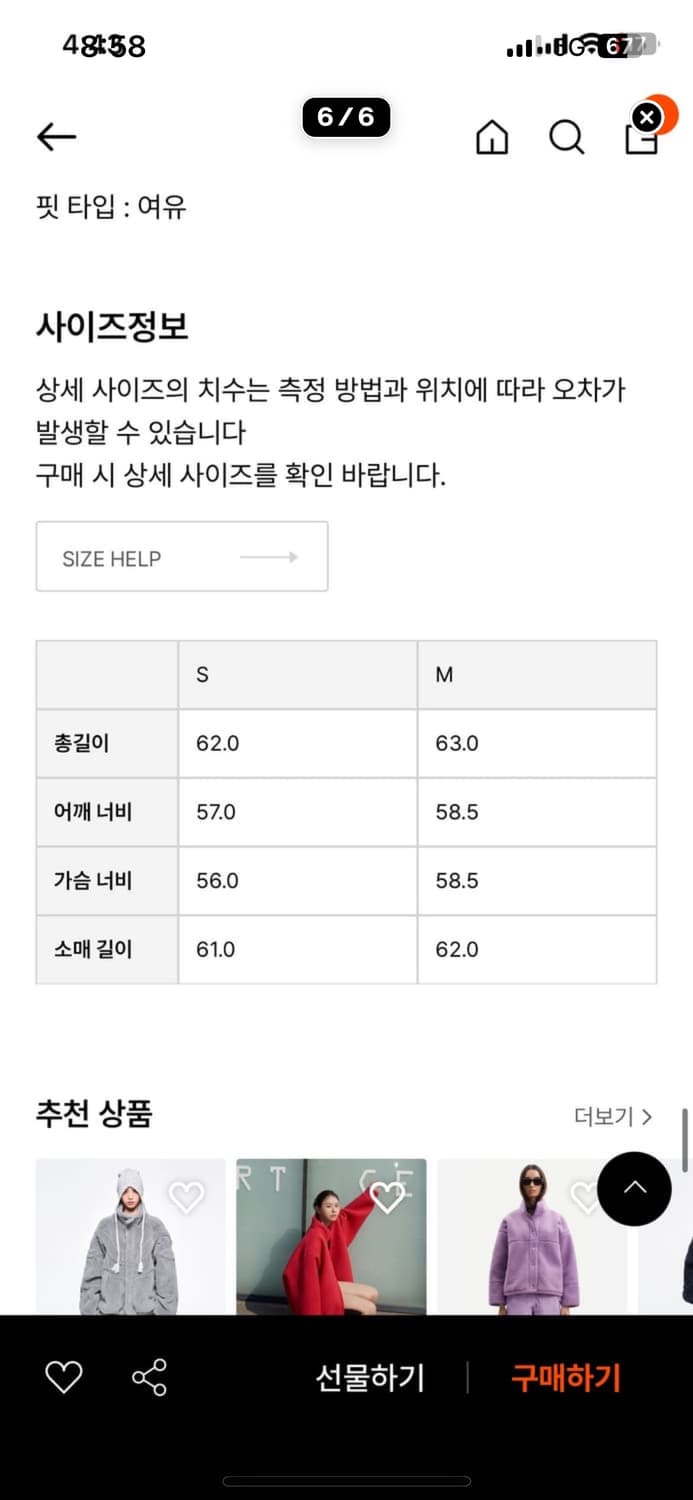Open the Search icon
This screenshot has height=1500, width=693.
coord(567,138)
